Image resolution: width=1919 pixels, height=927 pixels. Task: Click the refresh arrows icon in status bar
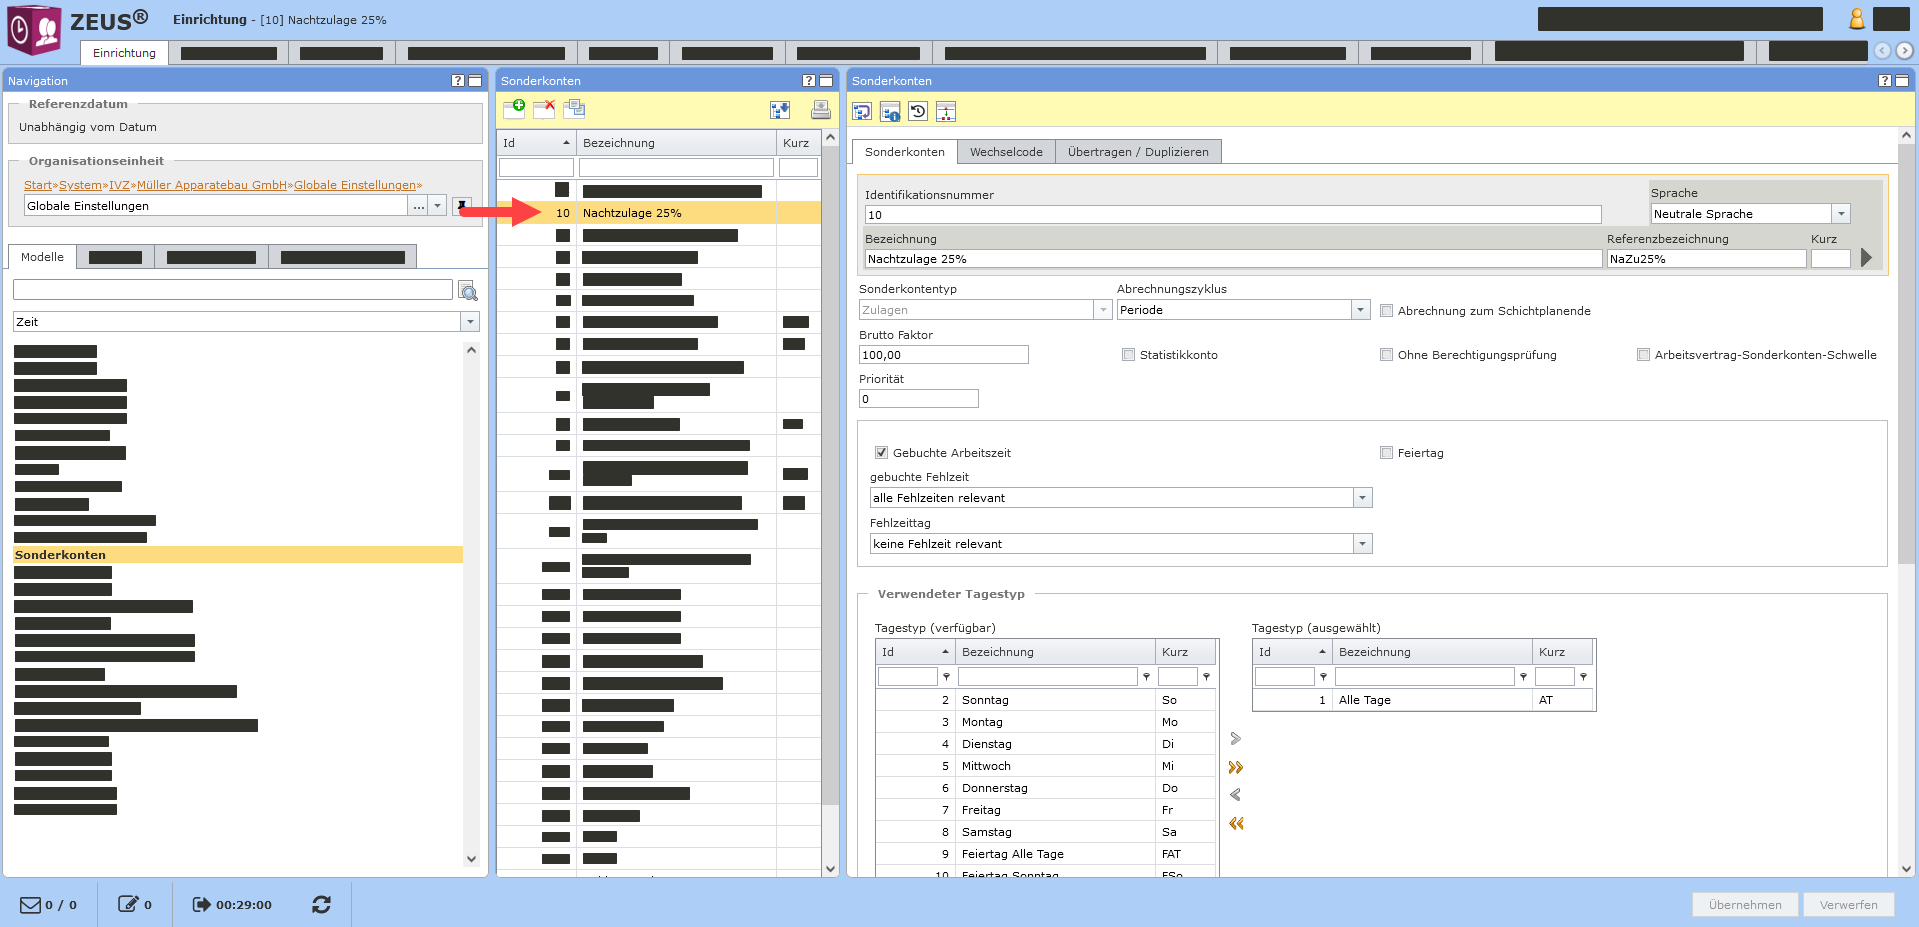pos(321,904)
